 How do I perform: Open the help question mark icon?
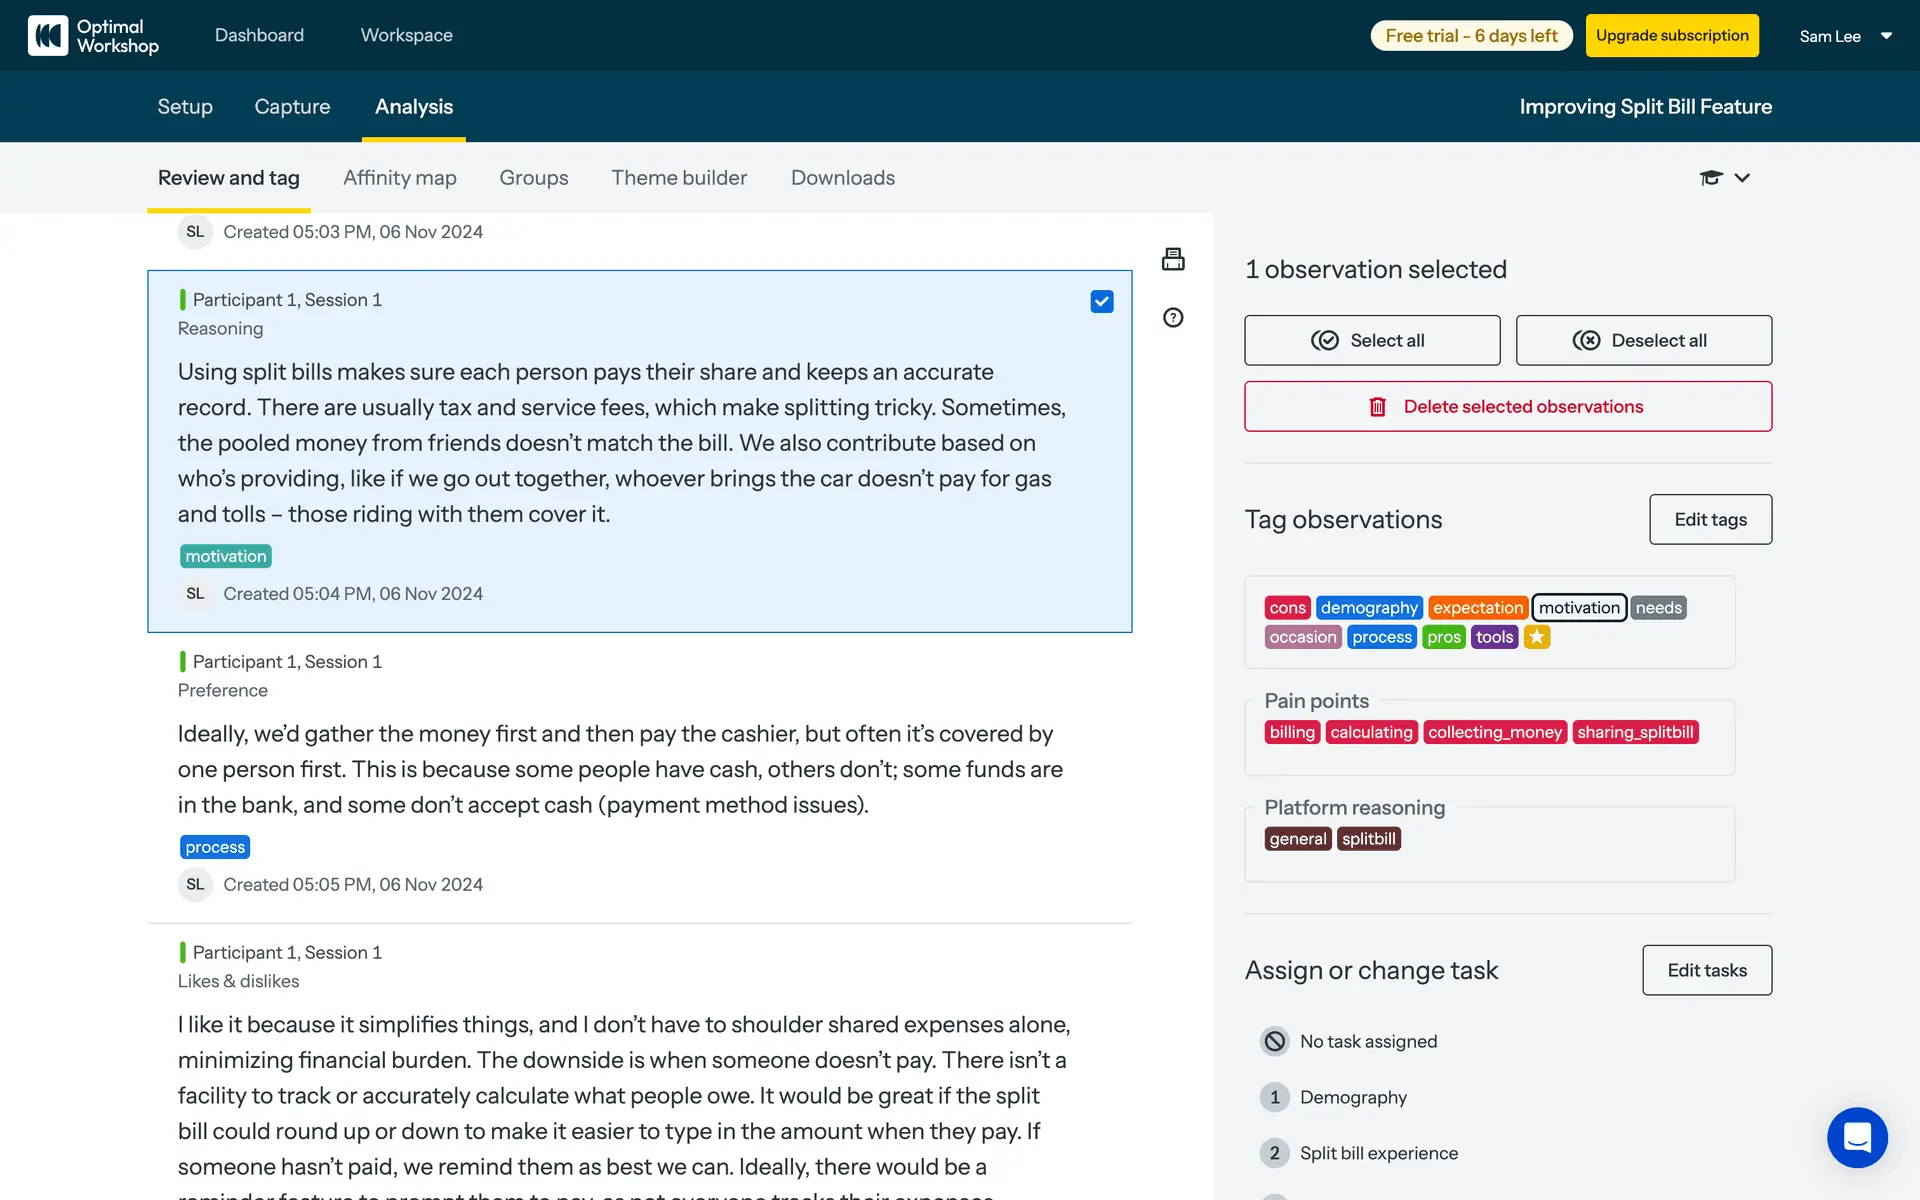click(x=1173, y=318)
